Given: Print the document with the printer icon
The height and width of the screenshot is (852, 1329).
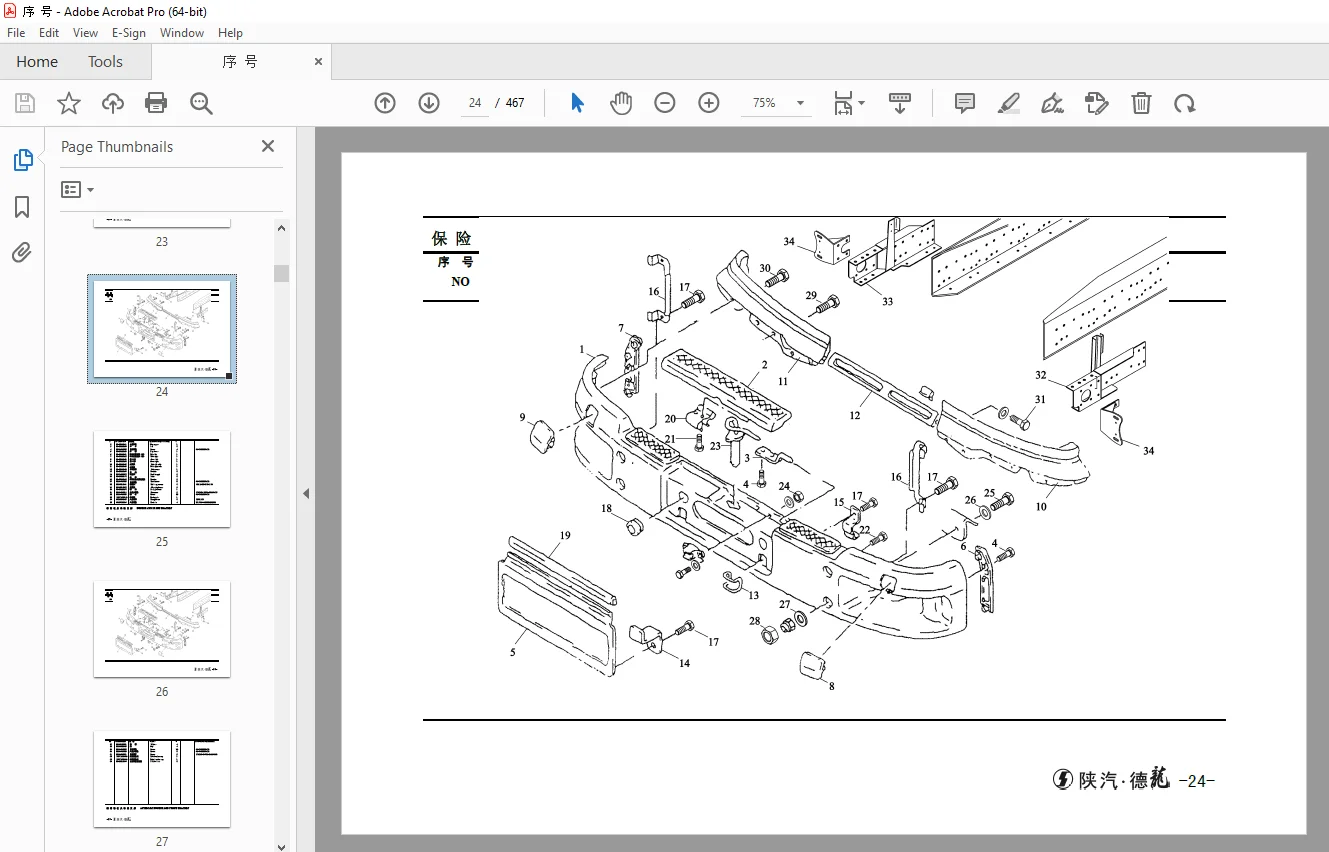Looking at the screenshot, I should point(156,103).
